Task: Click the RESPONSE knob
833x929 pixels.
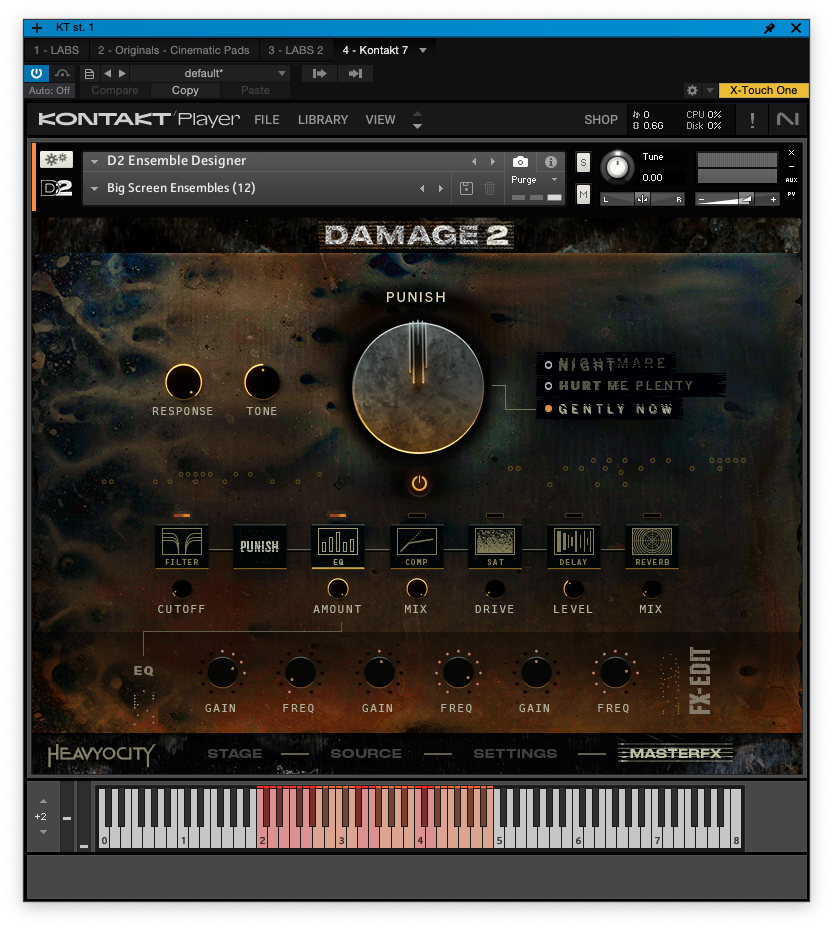Action: [x=183, y=382]
